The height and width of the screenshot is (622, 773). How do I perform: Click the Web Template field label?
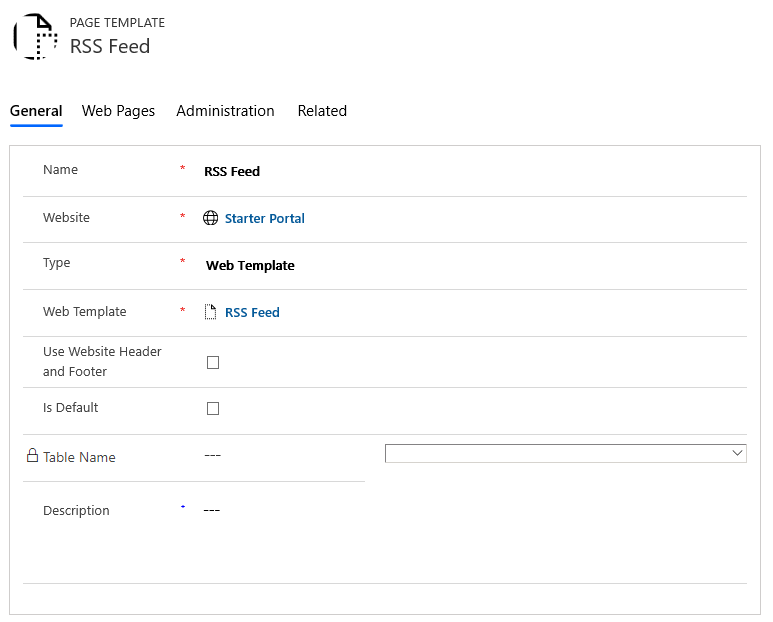coord(85,311)
